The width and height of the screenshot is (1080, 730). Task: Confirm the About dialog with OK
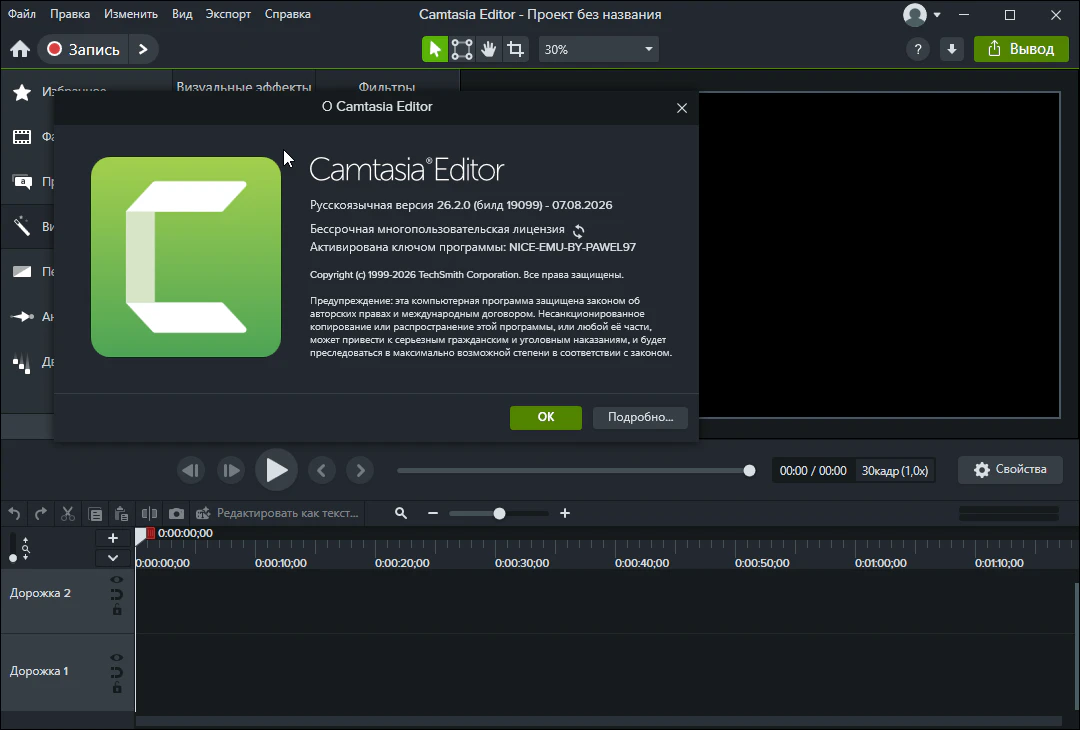(546, 417)
